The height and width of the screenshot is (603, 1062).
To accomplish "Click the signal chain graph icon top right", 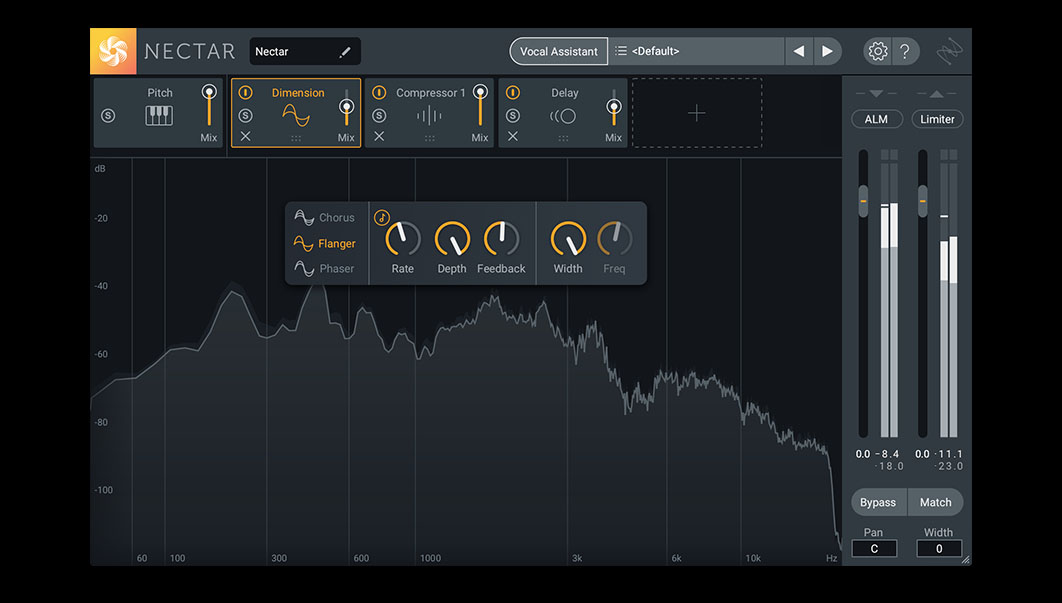I will (948, 50).
